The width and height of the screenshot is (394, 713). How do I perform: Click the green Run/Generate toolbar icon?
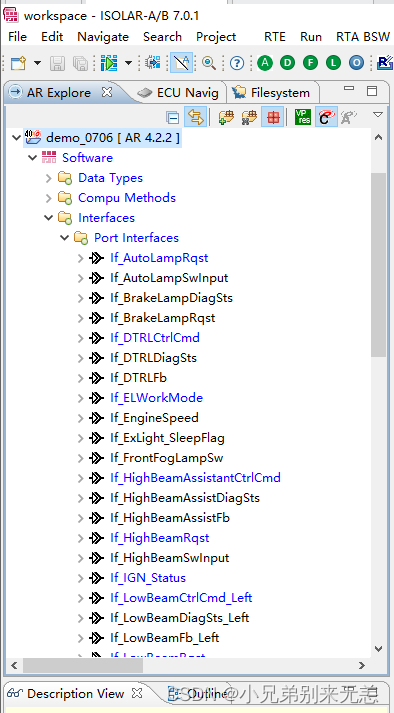pos(109,63)
